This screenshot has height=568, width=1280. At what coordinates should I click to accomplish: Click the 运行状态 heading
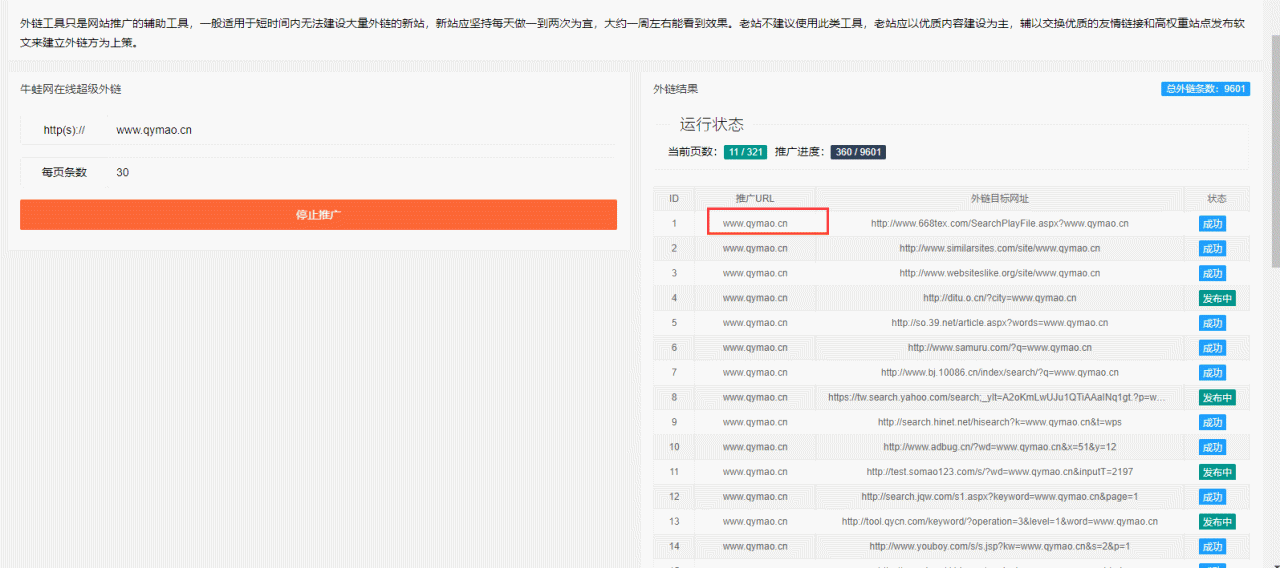point(712,125)
